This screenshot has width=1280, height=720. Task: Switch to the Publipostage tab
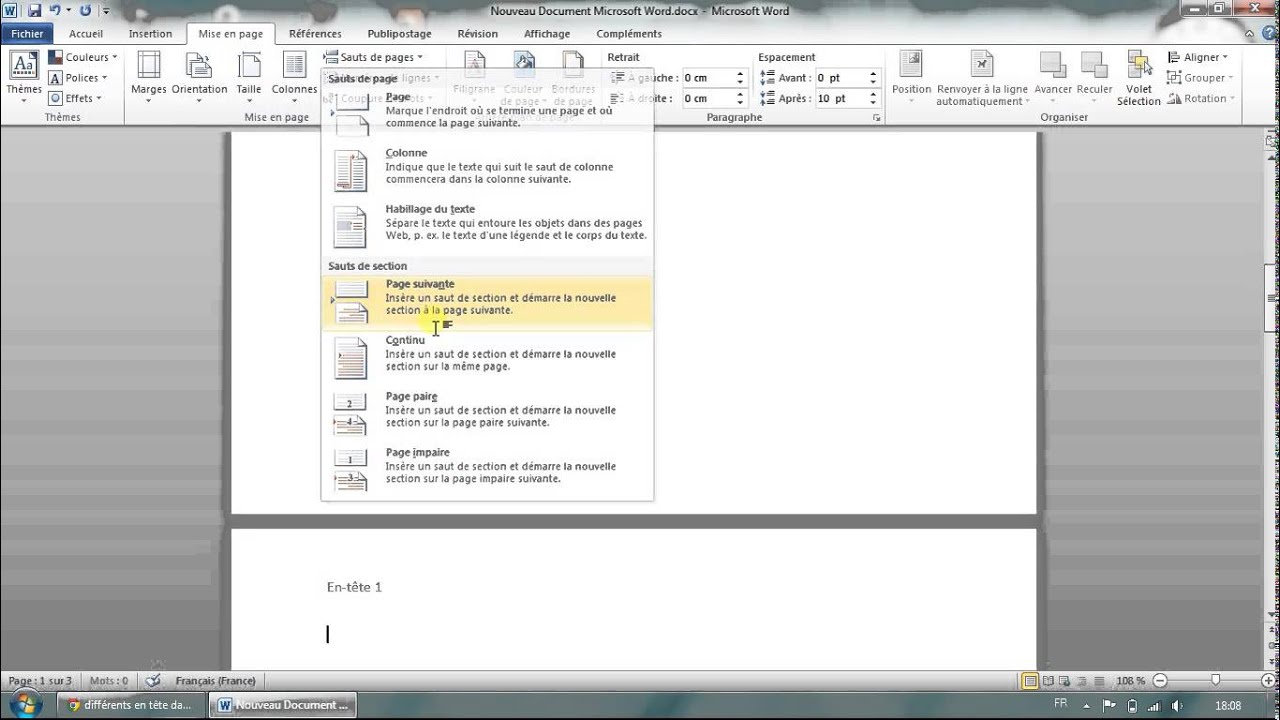pyautogui.click(x=400, y=34)
